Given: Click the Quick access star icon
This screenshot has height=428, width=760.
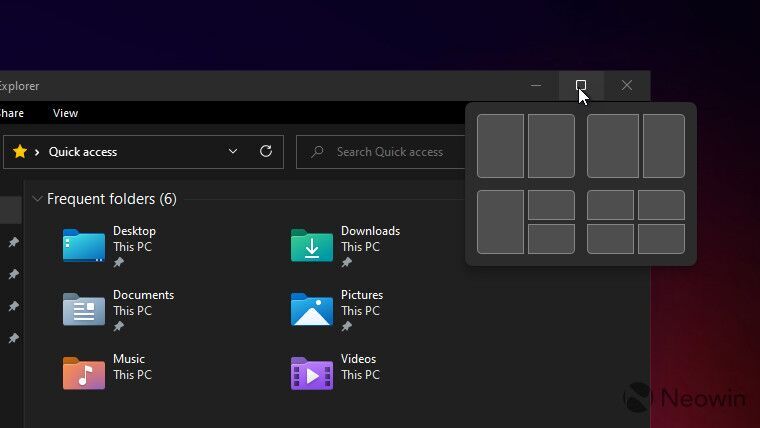Looking at the screenshot, I should [20, 152].
